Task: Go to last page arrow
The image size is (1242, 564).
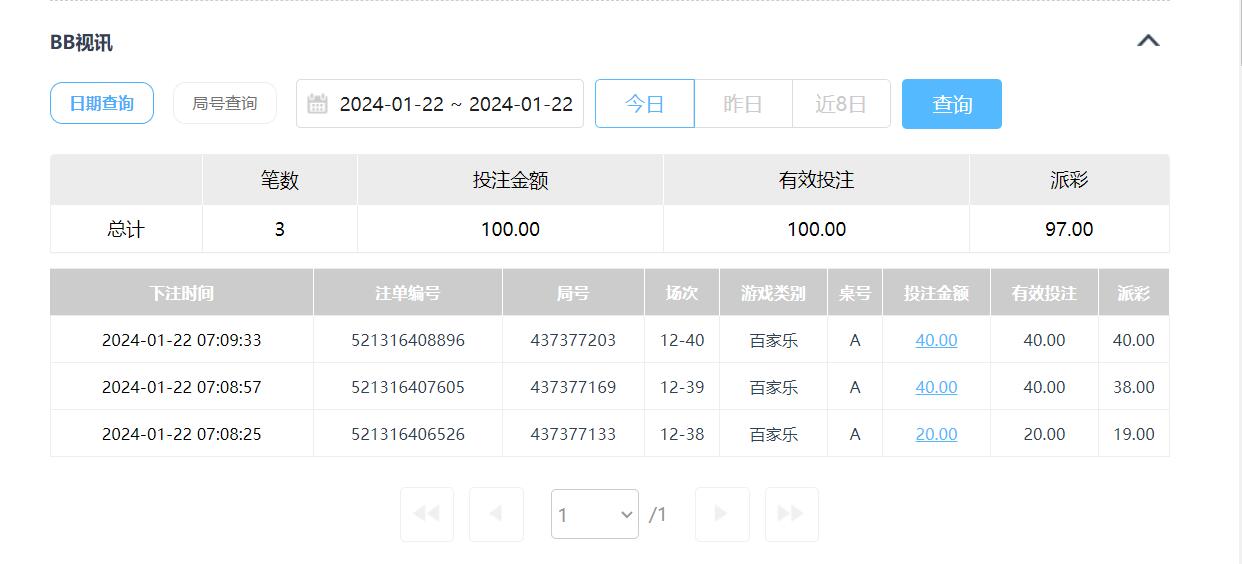Action: [792, 514]
